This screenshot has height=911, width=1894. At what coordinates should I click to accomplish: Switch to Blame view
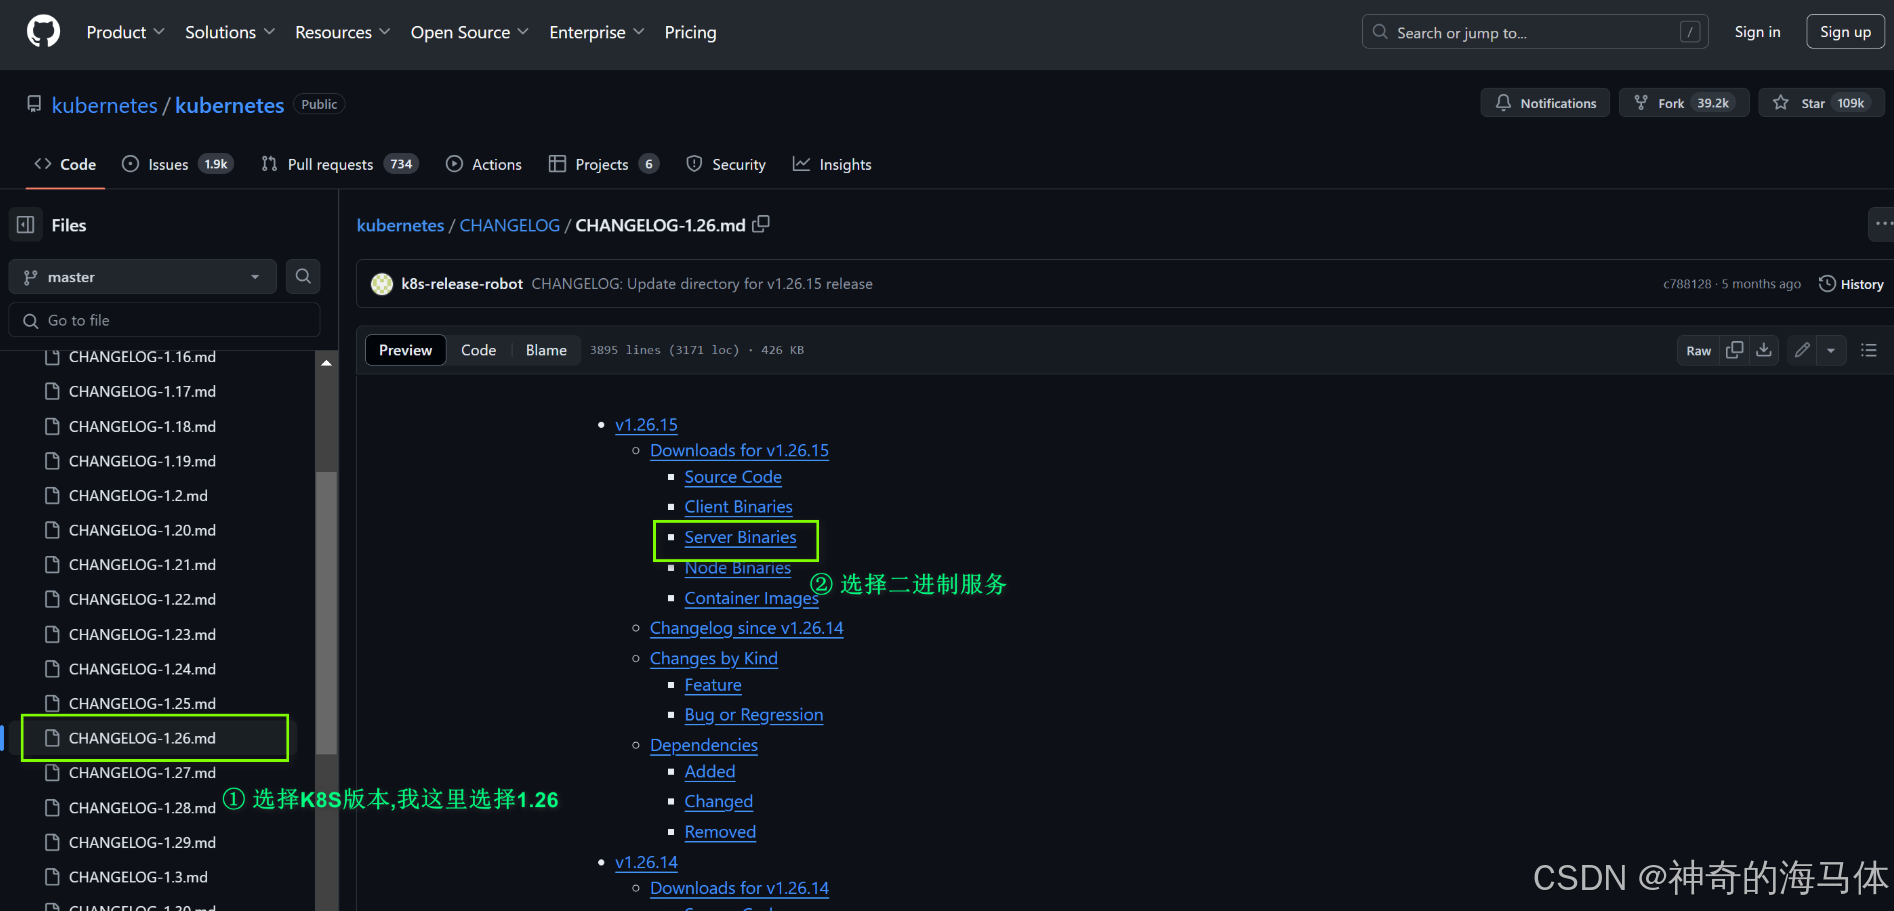click(x=546, y=350)
